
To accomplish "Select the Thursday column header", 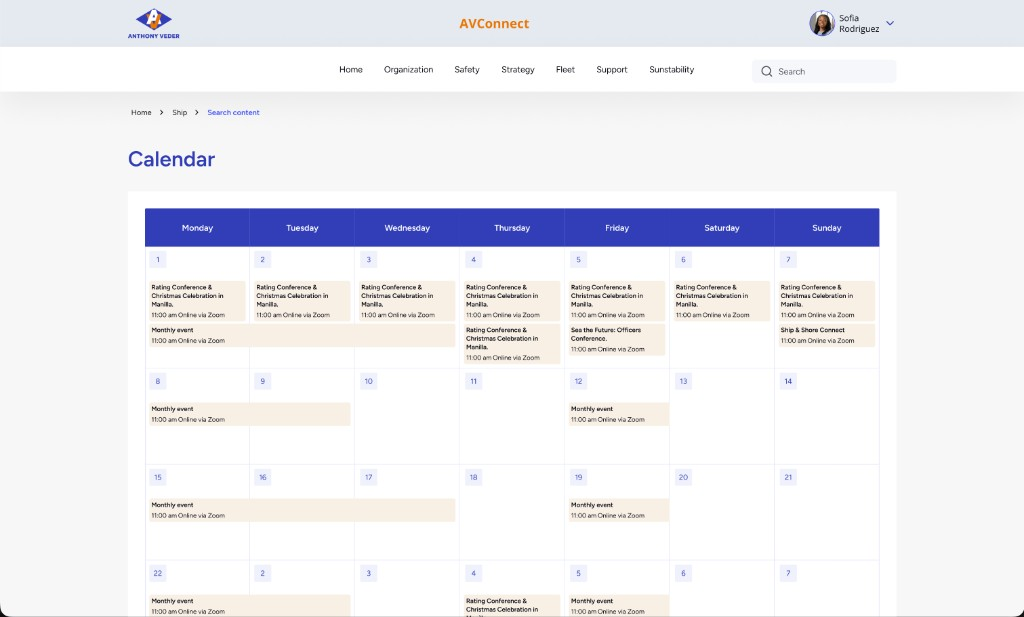I will click(x=512, y=228).
